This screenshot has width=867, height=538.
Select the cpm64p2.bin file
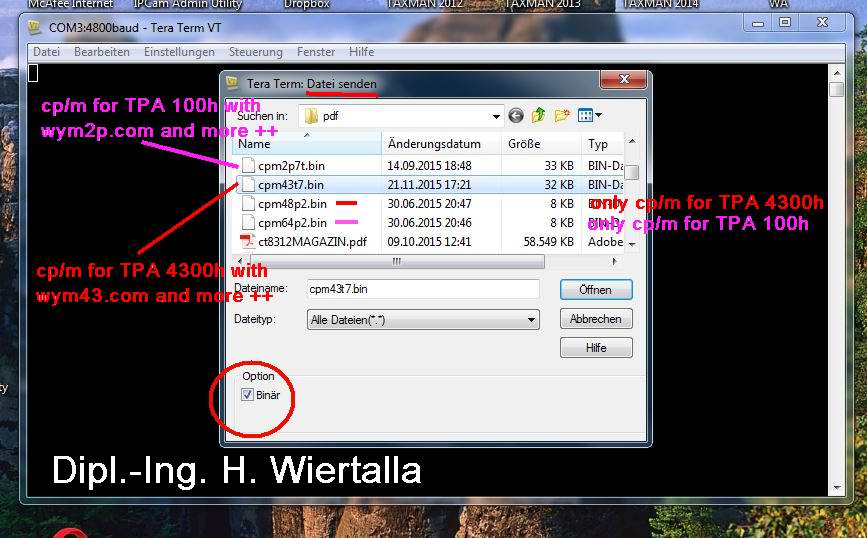pos(292,223)
